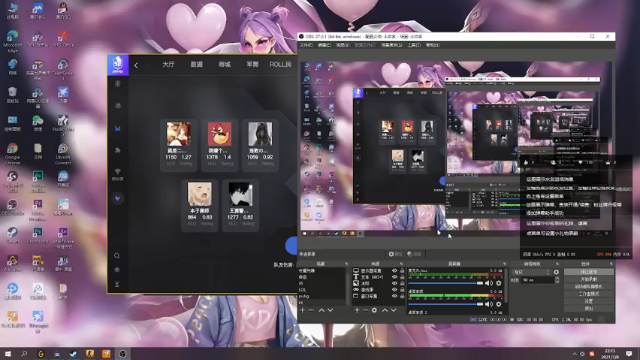Screen dimensions: 640x360
Task: Toggle visibility of the fourth OBS source
Action: pyautogui.click(x=395, y=290)
